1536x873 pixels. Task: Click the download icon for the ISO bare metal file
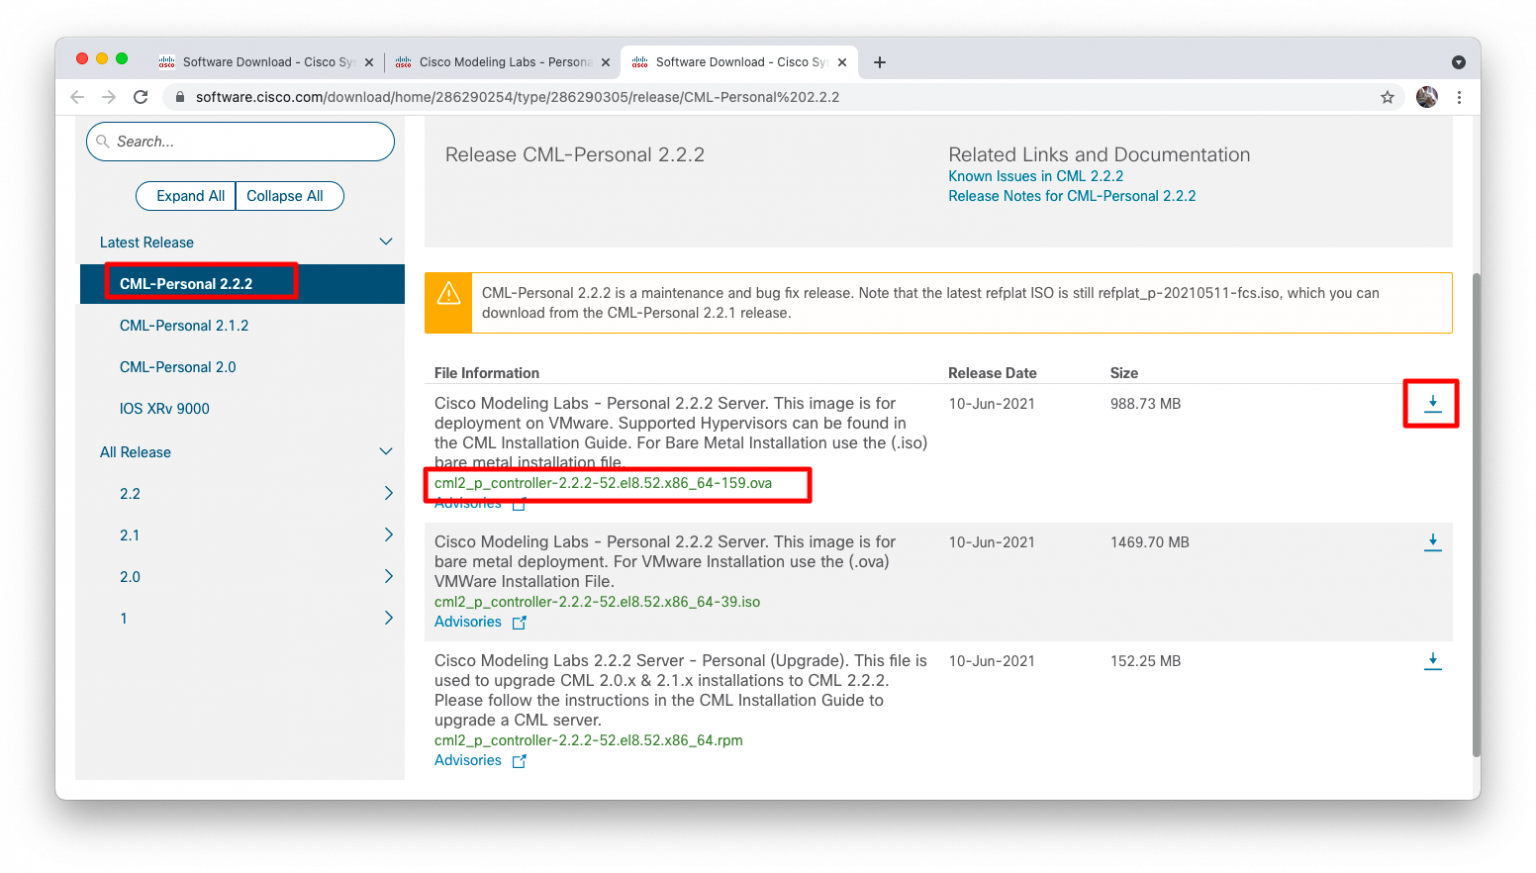tap(1432, 541)
